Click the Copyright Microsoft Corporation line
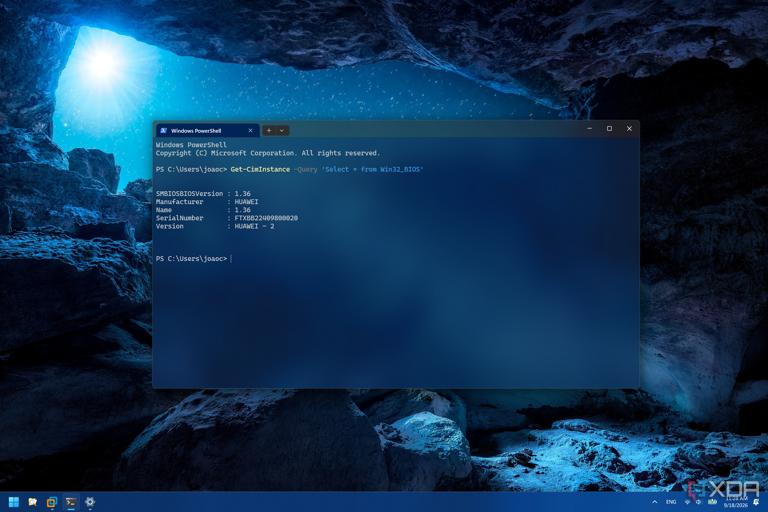768x512 pixels. pos(267,153)
